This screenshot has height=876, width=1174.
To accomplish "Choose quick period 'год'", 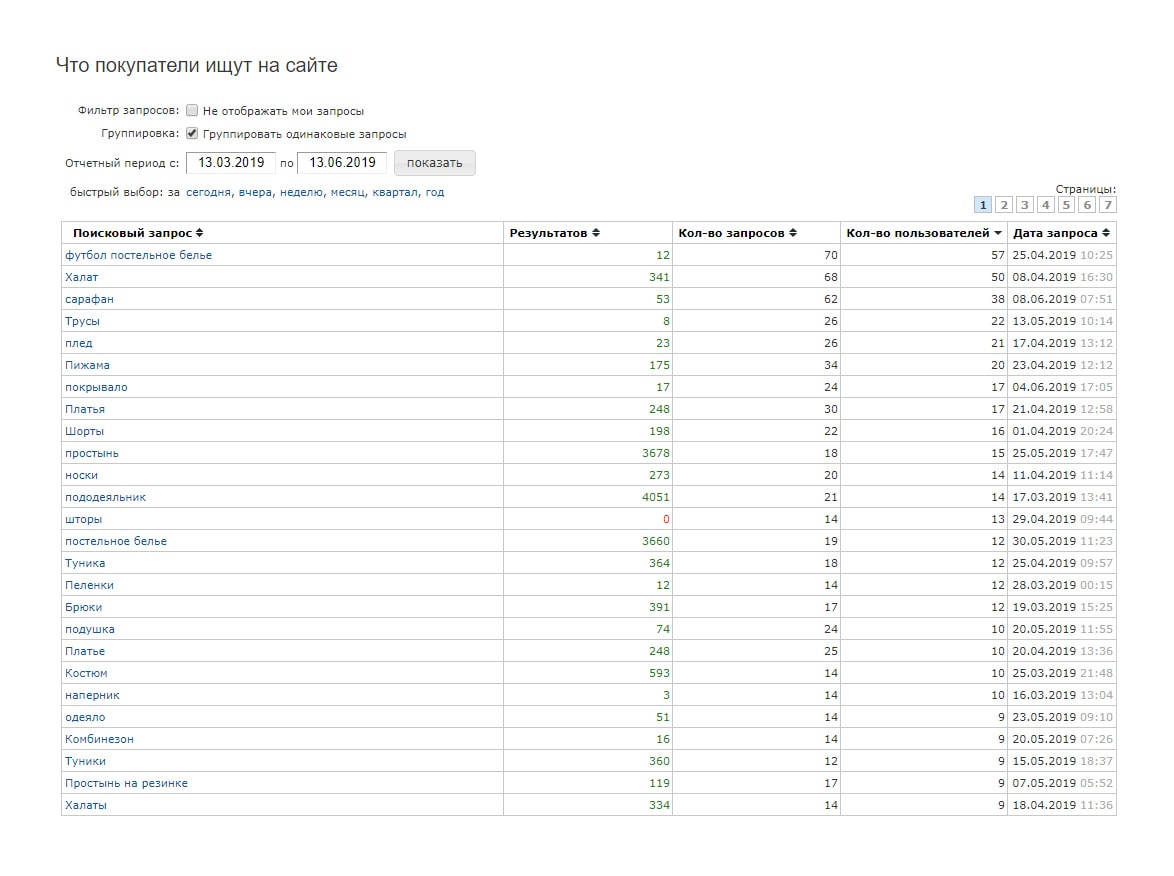I will (435, 192).
